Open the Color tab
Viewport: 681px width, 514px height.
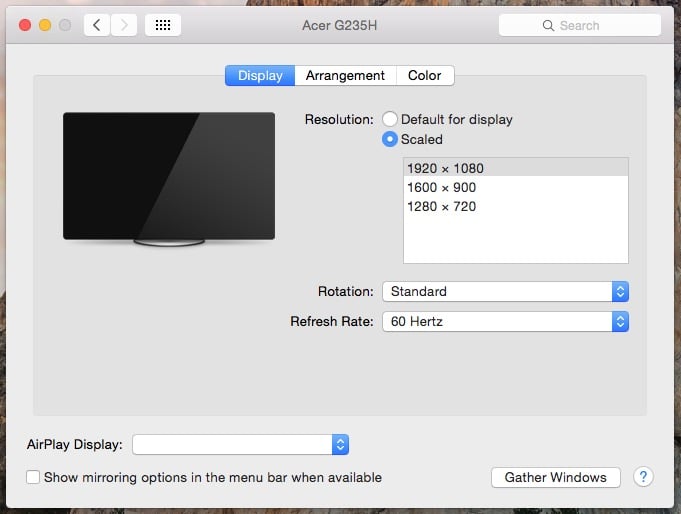[x=425, y=76]
